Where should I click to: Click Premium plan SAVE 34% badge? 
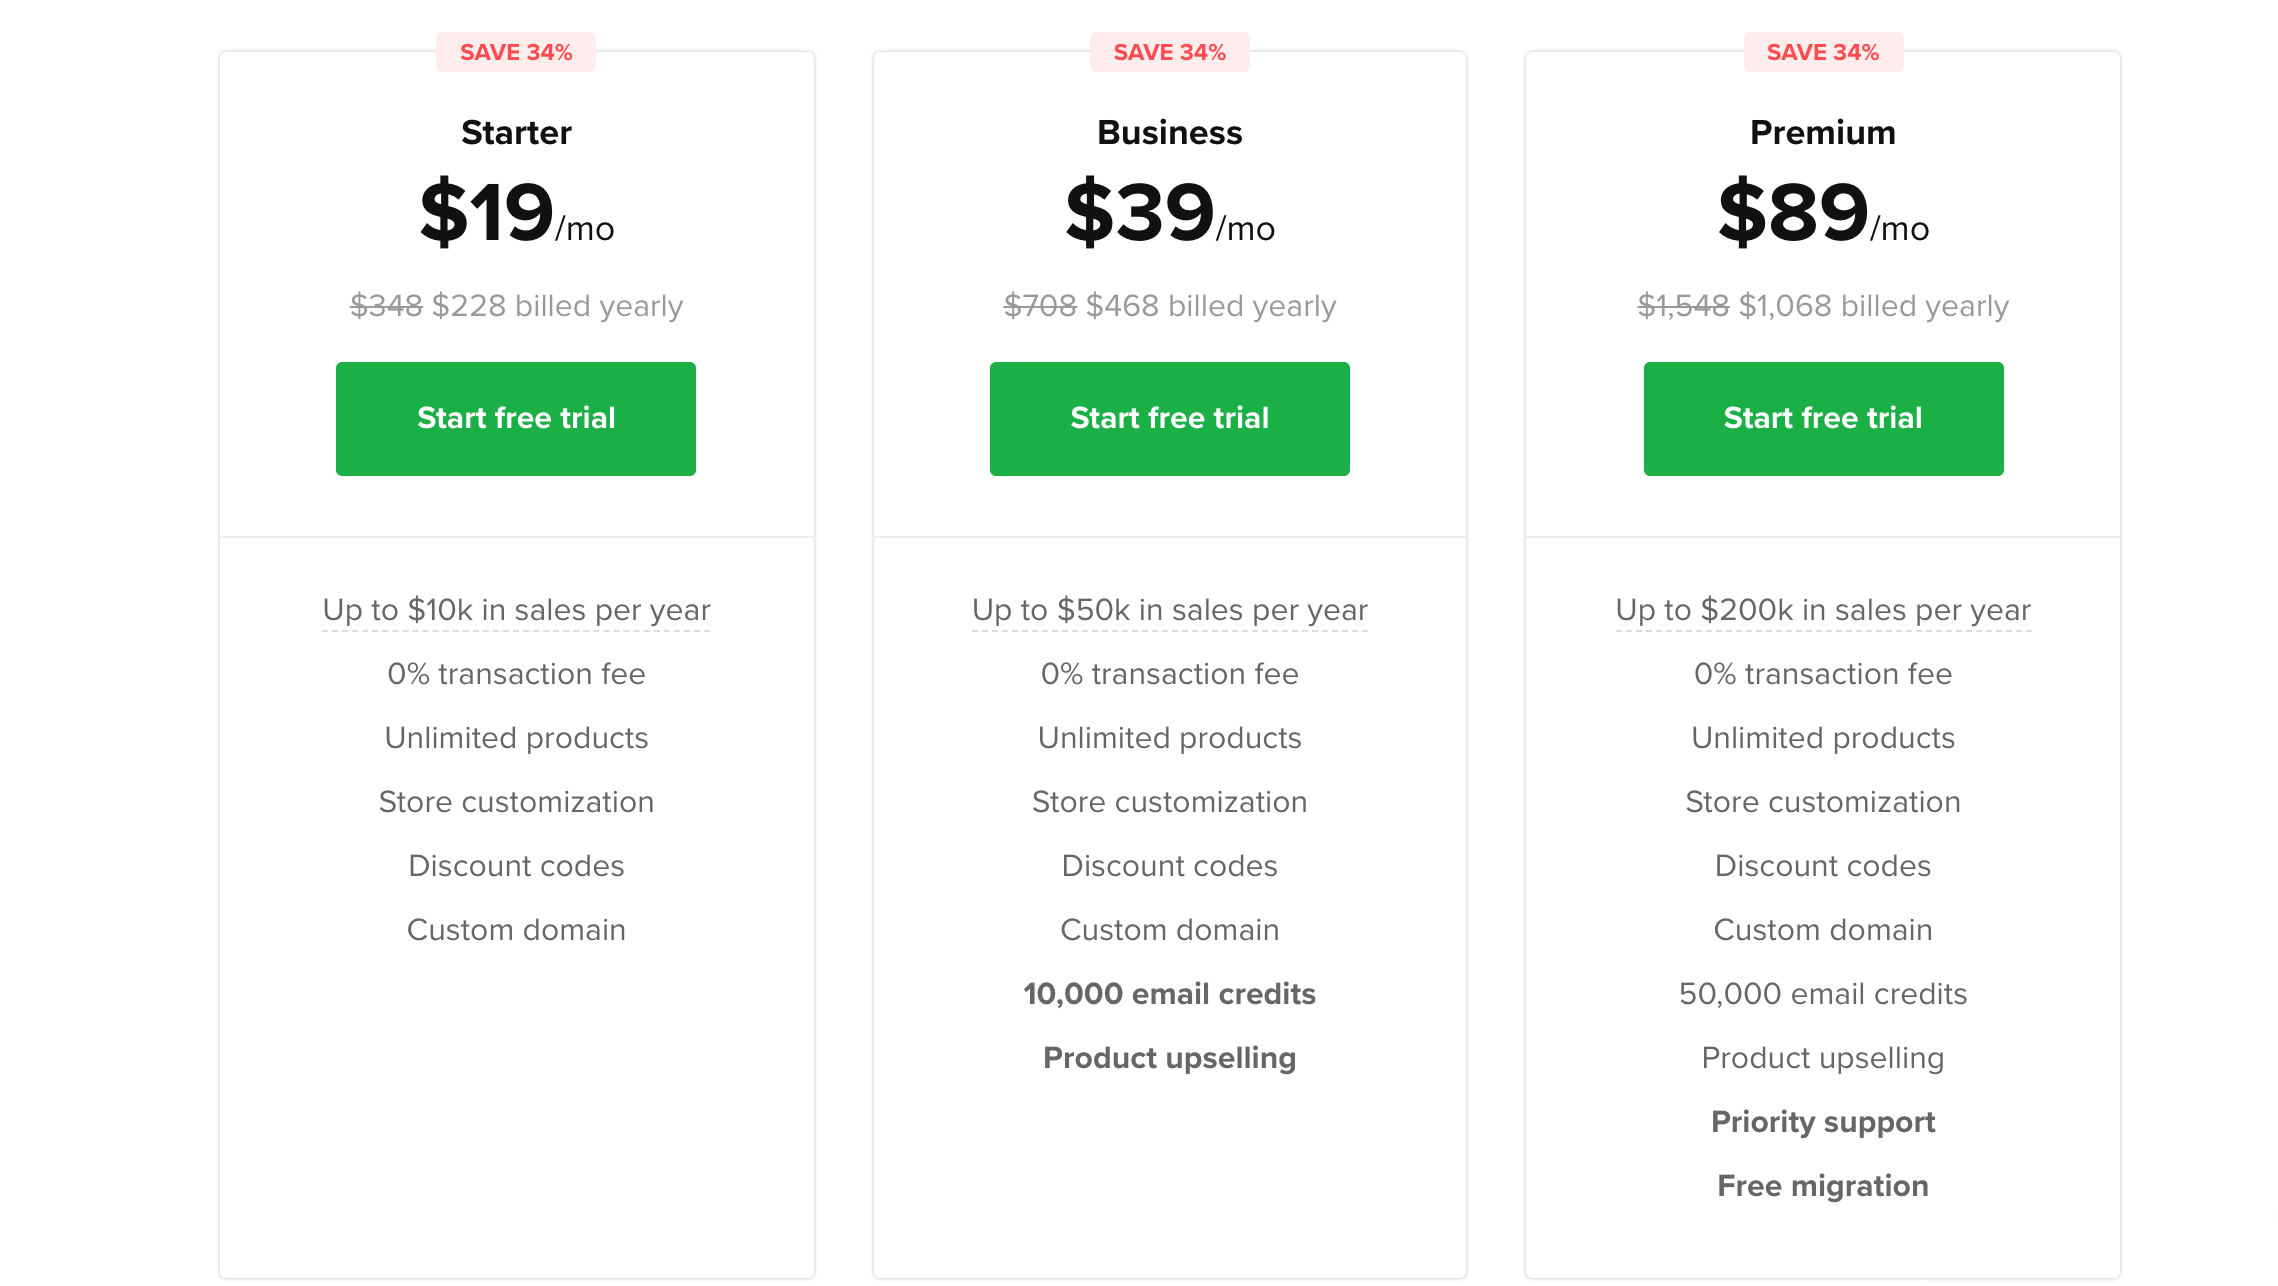(x=1823, y=52)
